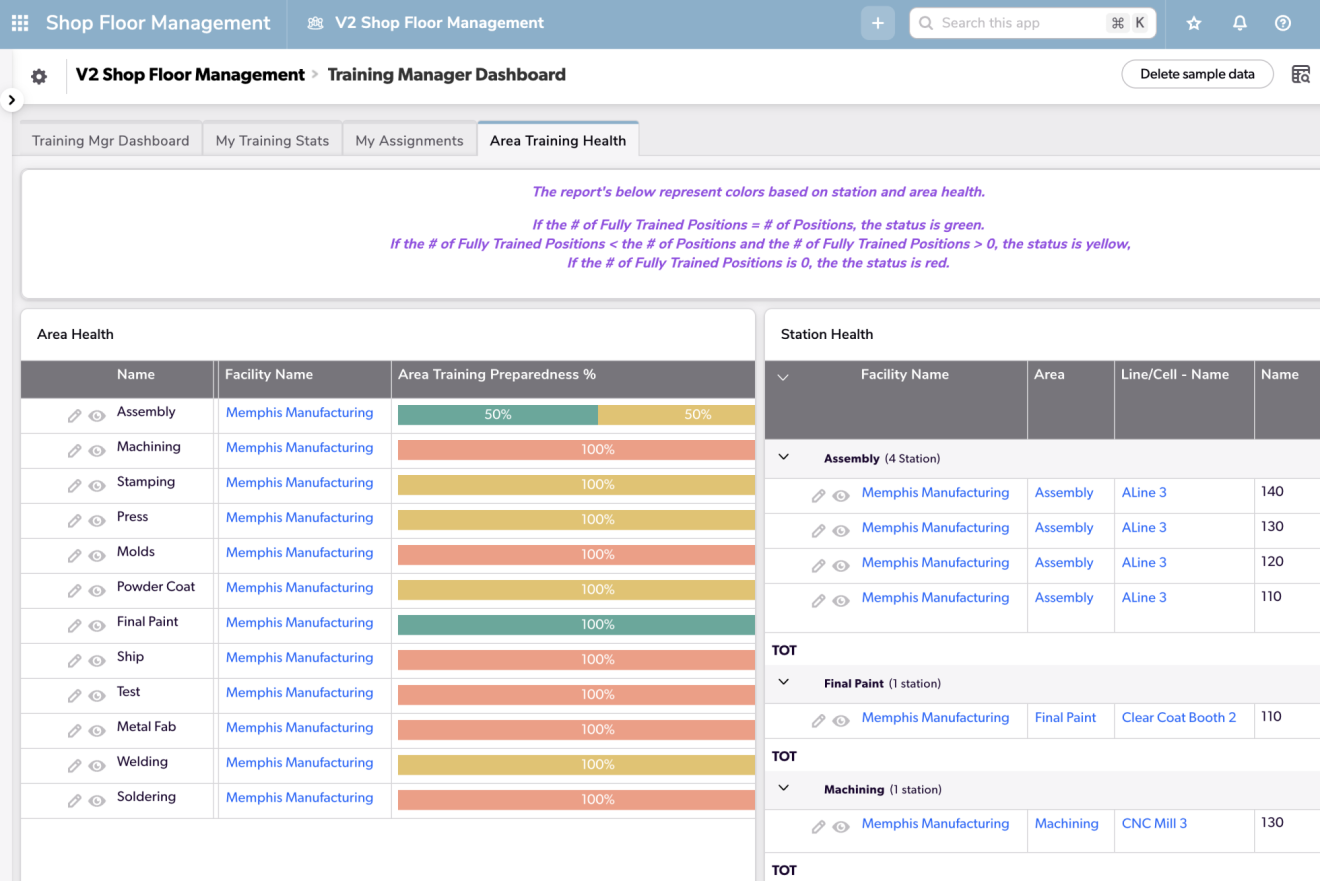Image resolution: width=1320 pixels, height=881 pixels.
Task: Open favorites star icon
Action: coord(1193,24)
